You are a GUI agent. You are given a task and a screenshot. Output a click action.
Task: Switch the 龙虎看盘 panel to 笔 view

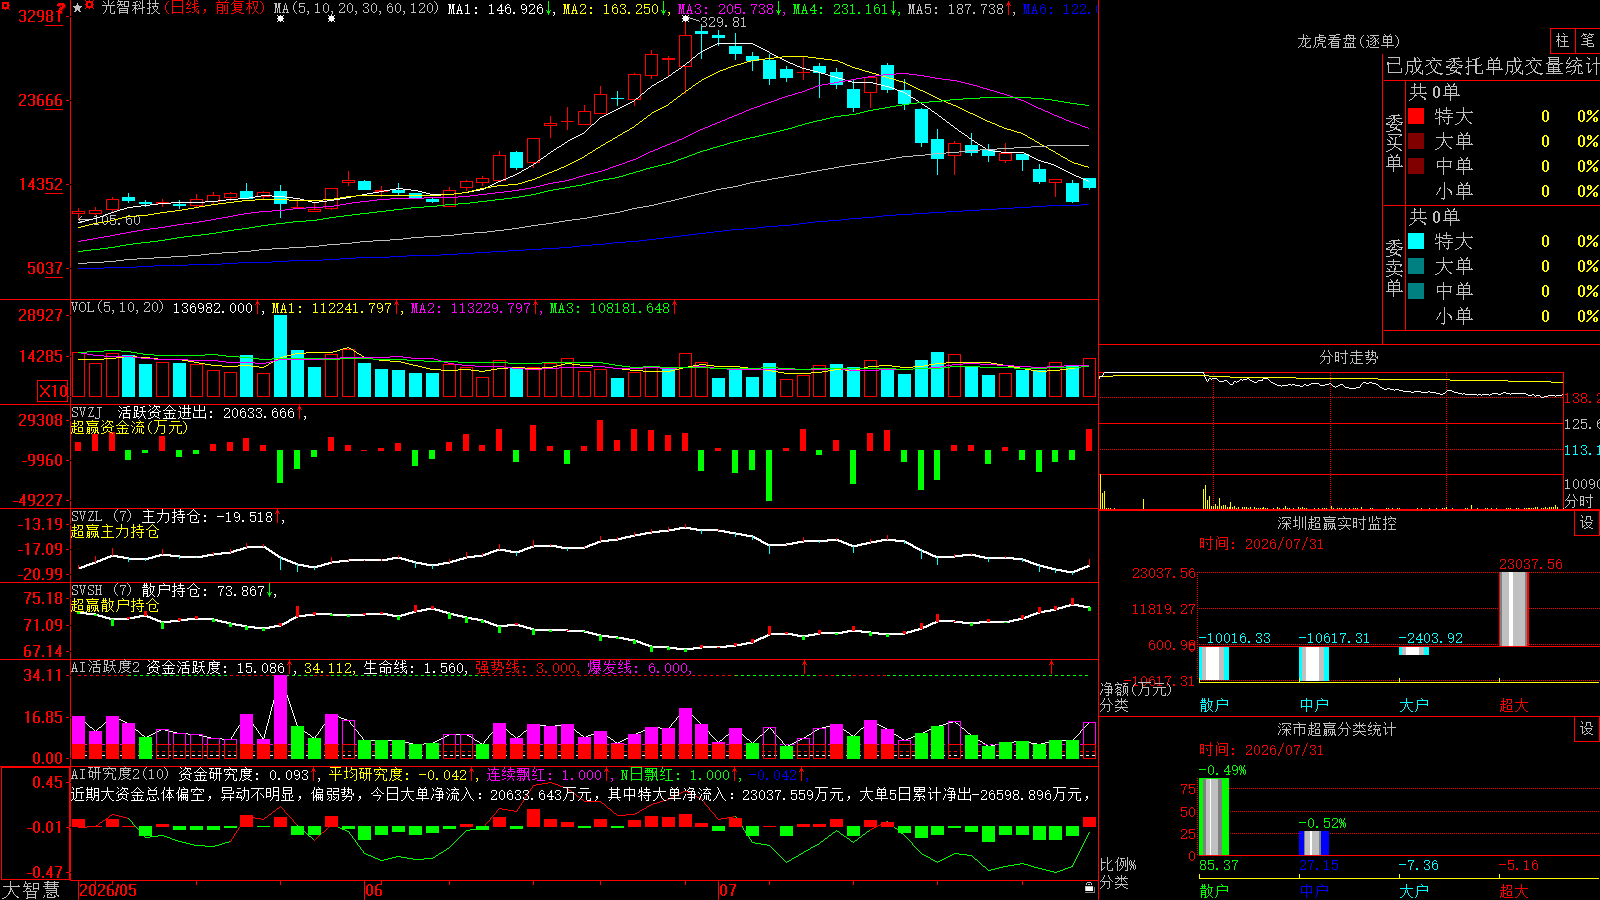[1587, 41]
